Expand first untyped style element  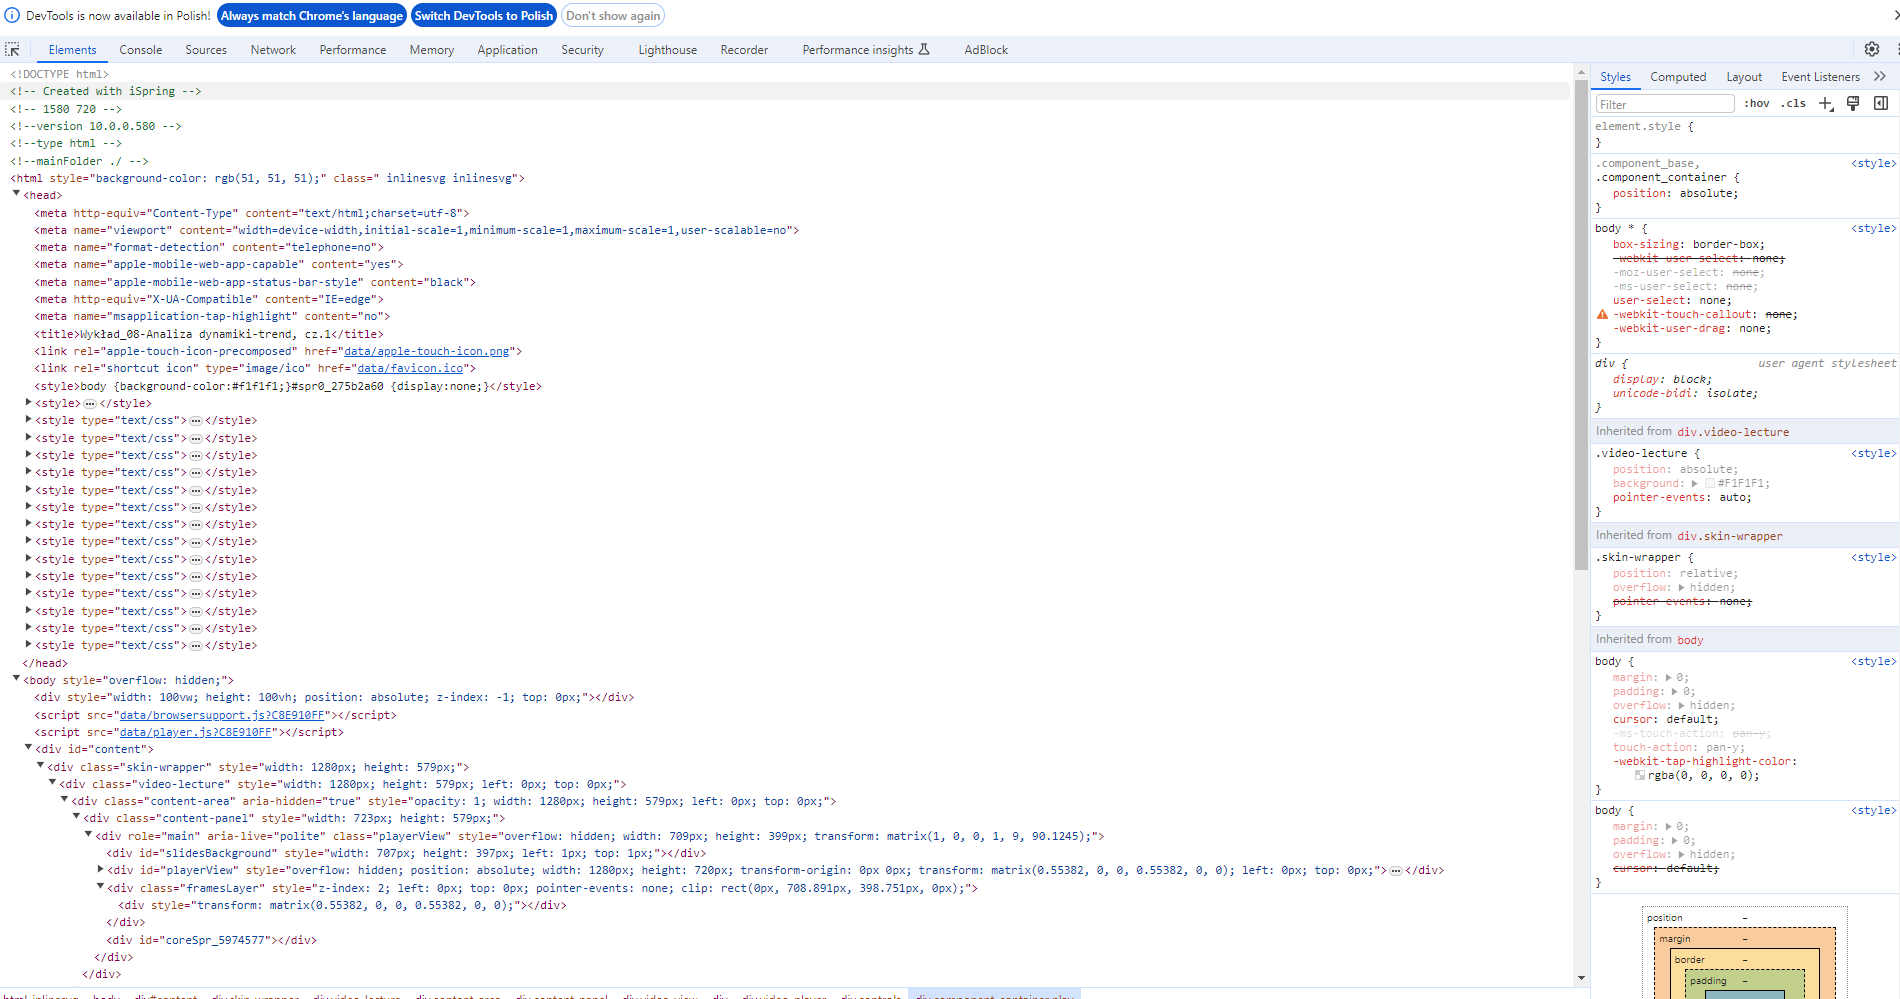click(x=28, y=403)
